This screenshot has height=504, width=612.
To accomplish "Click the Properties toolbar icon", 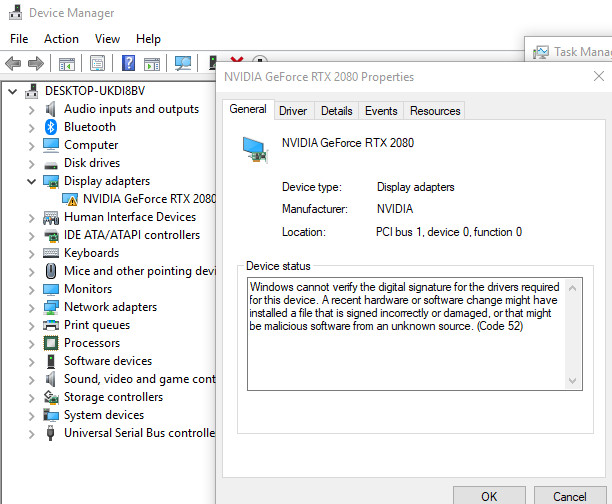I will pos(98,63).
